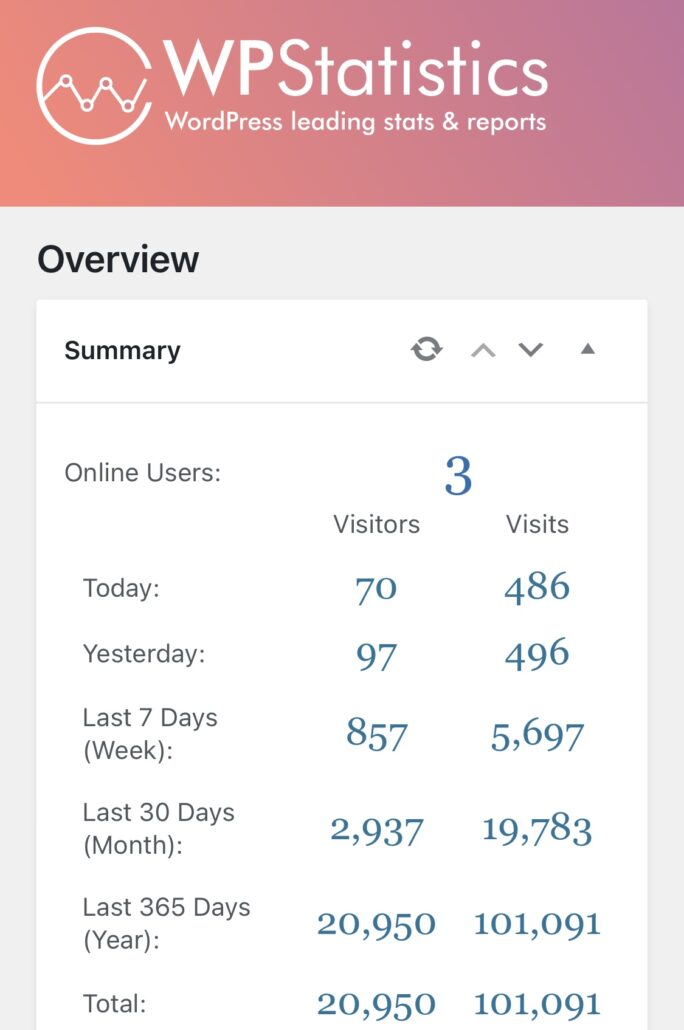Open the last 365 days visitors count

coord(376,924)
